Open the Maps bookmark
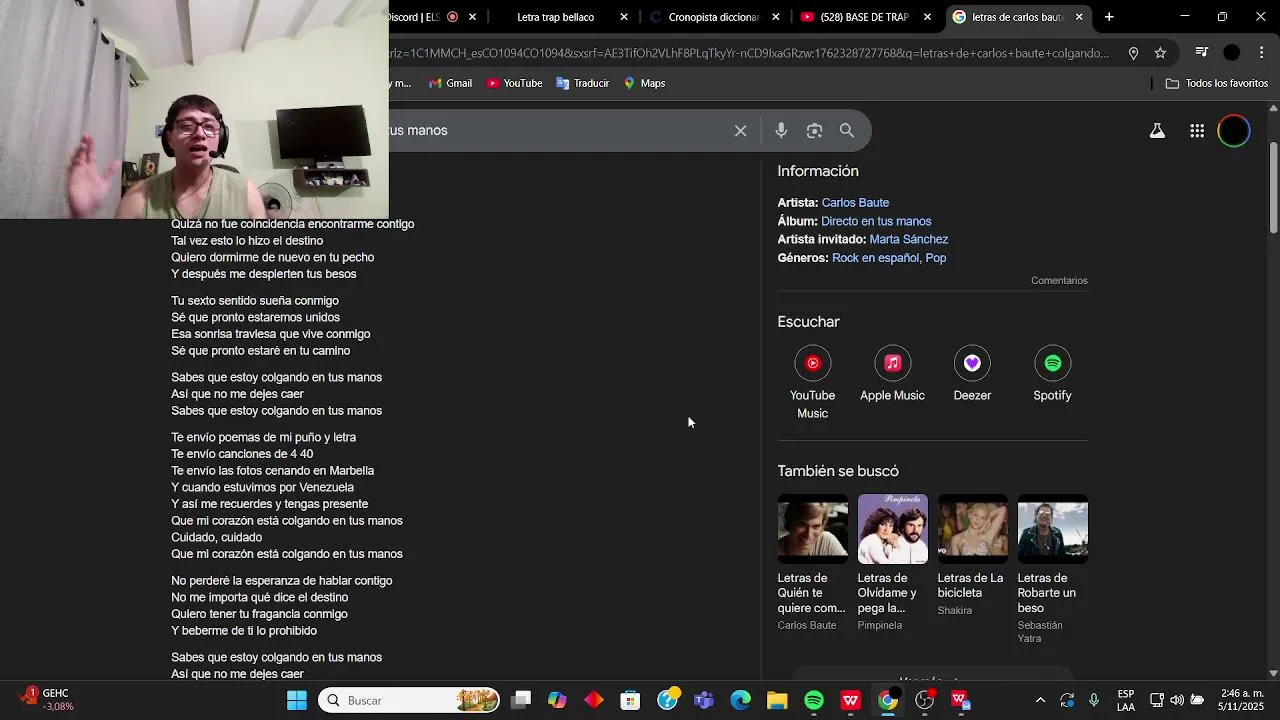The width and height of the screenshot is (1280, 720). pos(644,83)
